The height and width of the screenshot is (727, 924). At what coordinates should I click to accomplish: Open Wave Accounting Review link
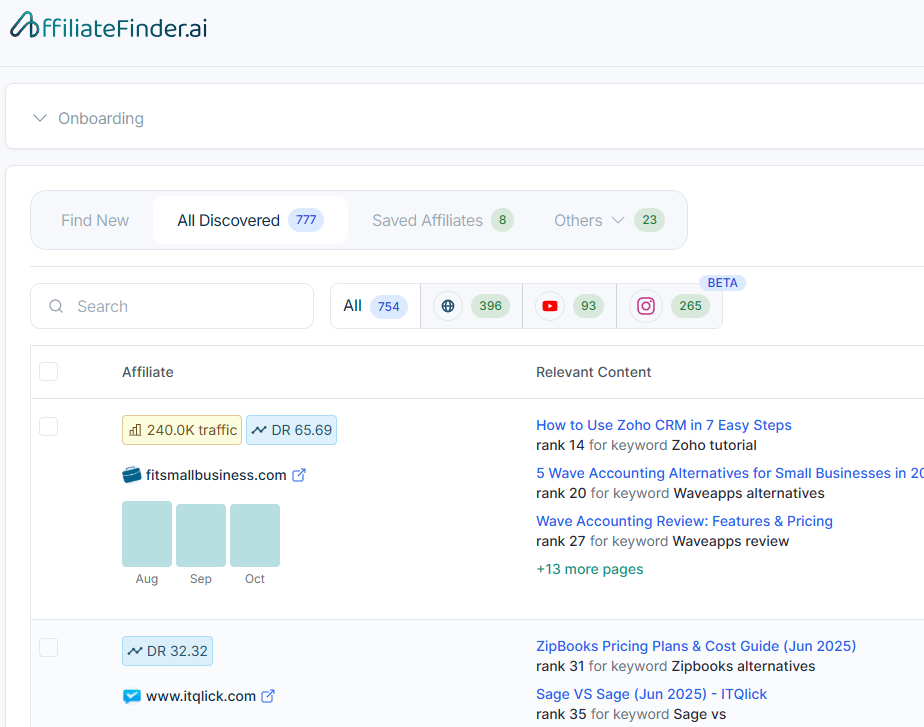[x=684, y=521]
